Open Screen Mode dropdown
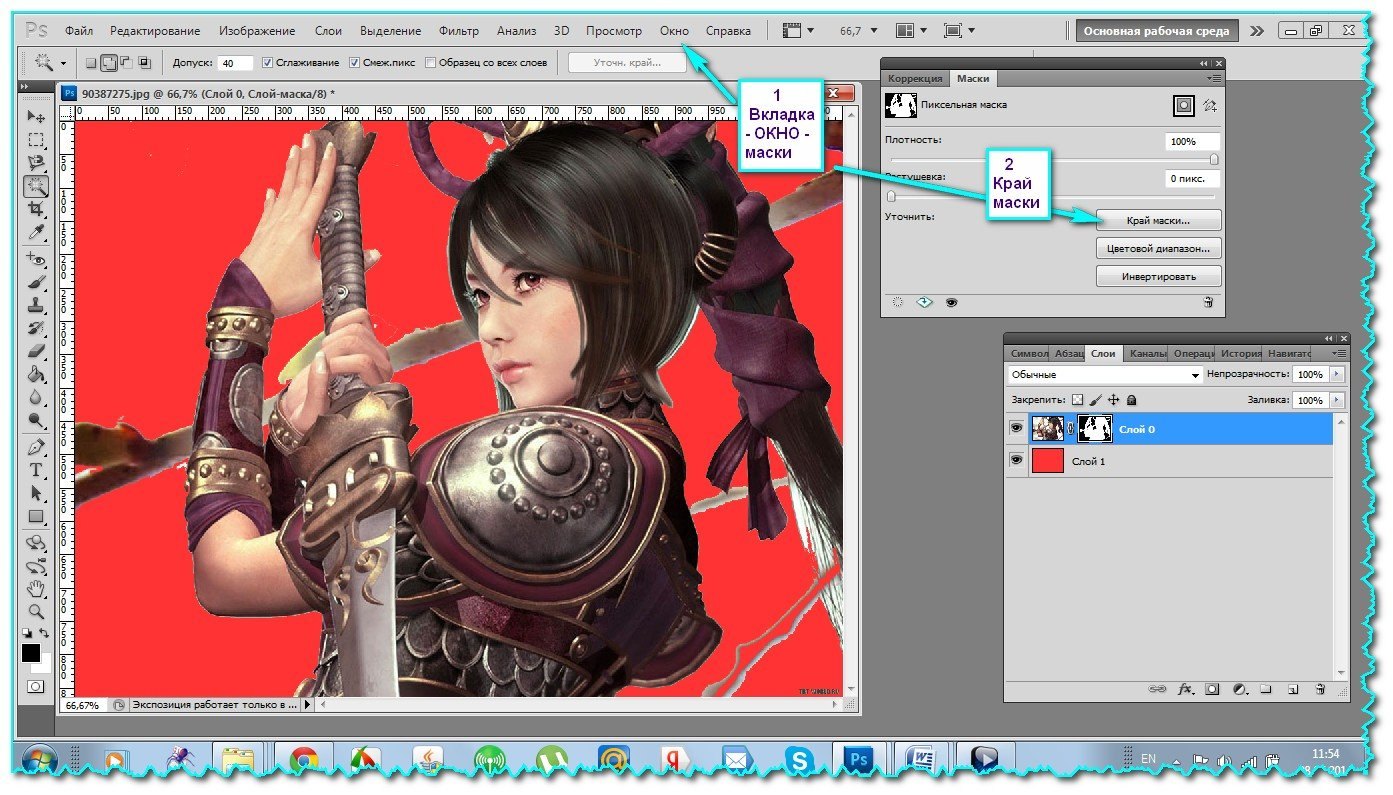The image size is (1393, 795). point(959,31)
